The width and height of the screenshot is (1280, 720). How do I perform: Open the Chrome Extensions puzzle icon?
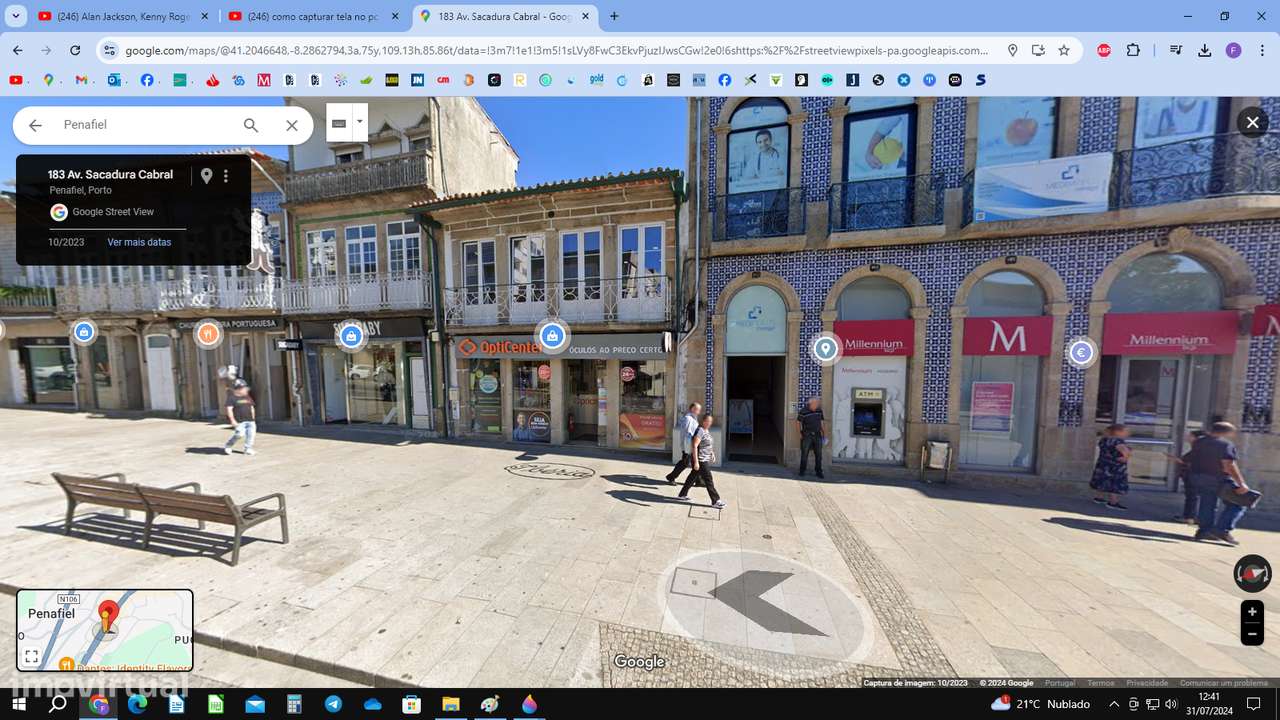click(x=1133, y=50)
